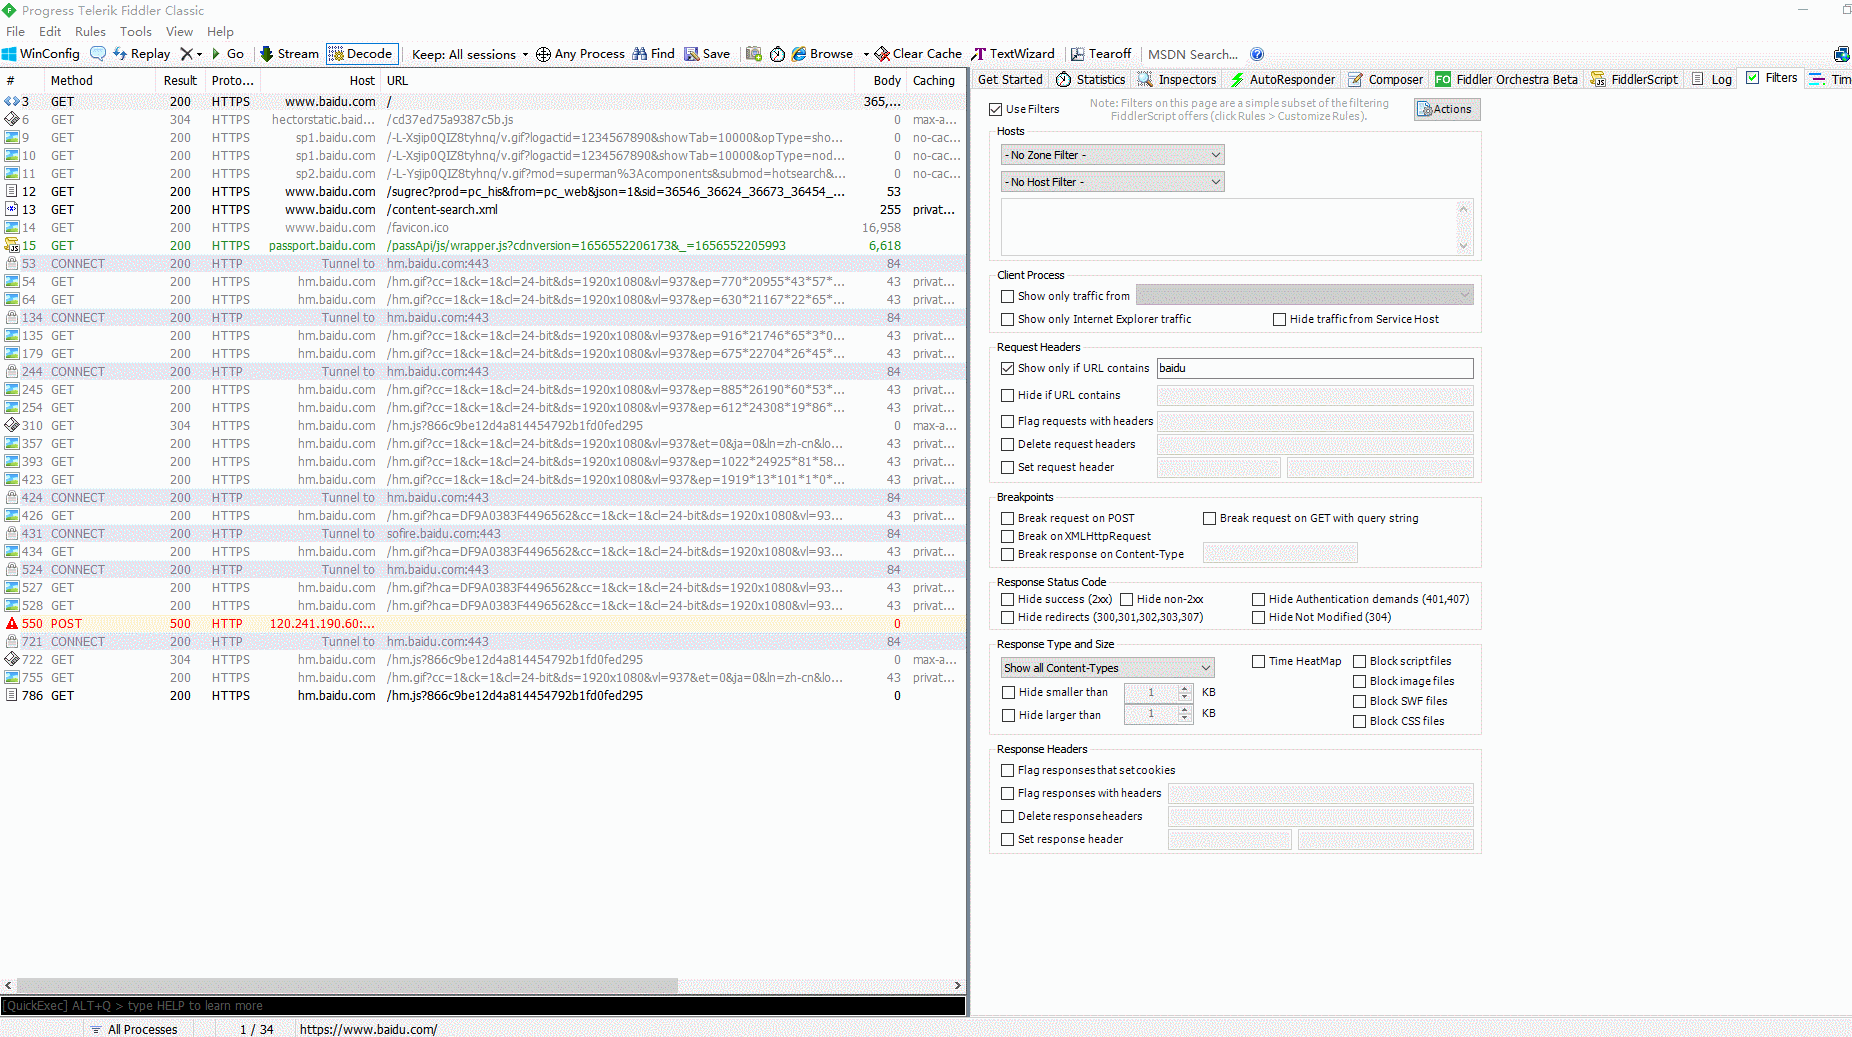Toggle Decode mode
The width and height of the screenshot is (1852, 1037).
coord(361,54)
